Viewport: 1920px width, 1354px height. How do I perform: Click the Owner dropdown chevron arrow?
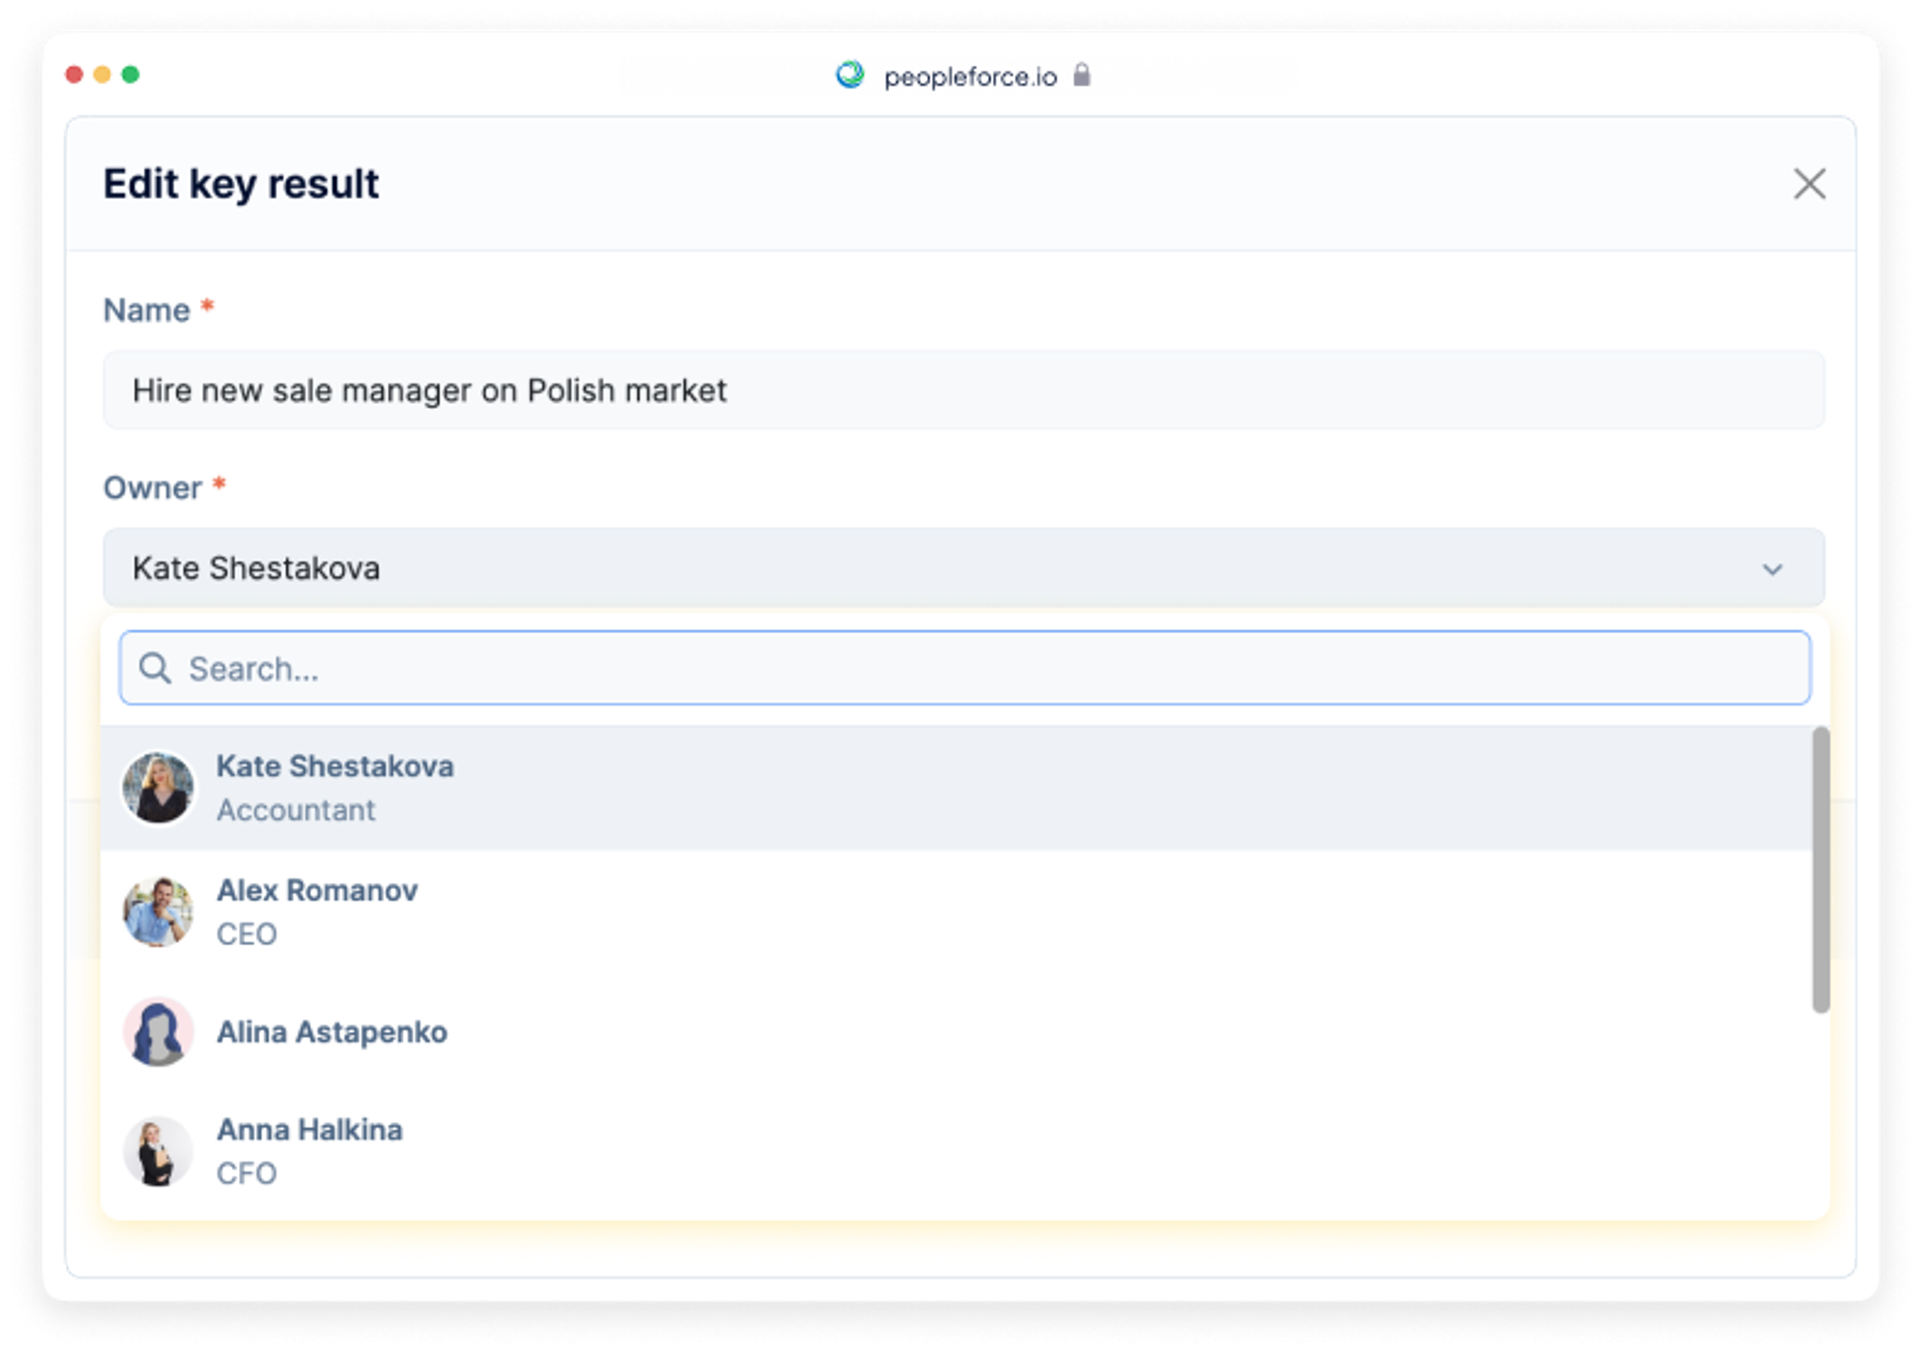pyautogui.click(x=1772, y=569)
